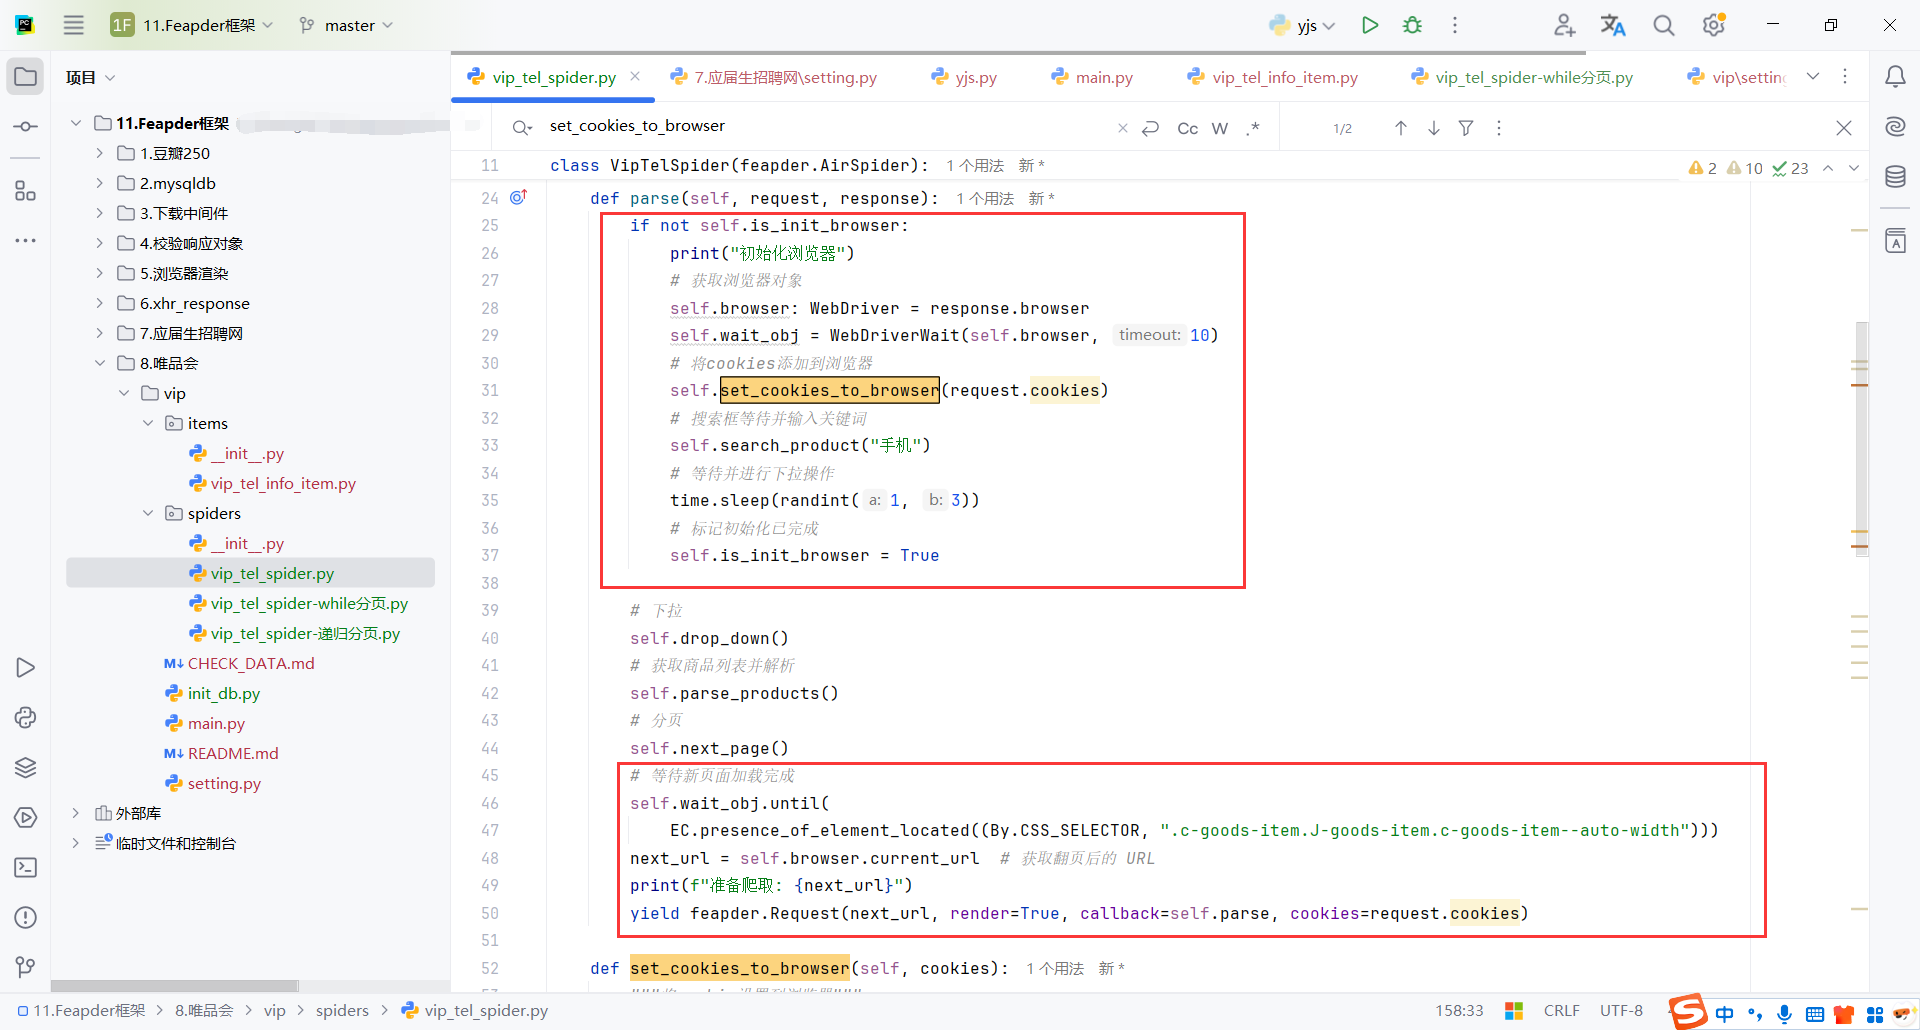Switch to the main.py tab

(1103, 77)
